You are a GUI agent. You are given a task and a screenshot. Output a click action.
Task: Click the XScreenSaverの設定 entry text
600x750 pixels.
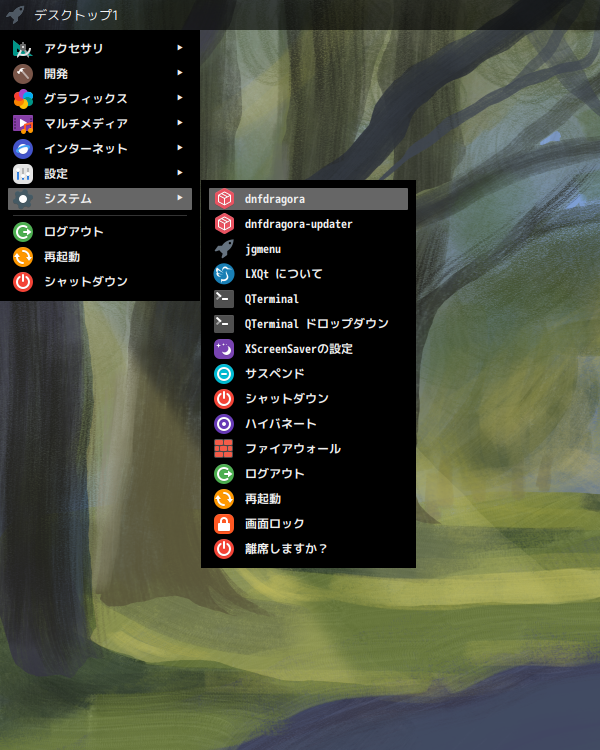click(299, 349)
